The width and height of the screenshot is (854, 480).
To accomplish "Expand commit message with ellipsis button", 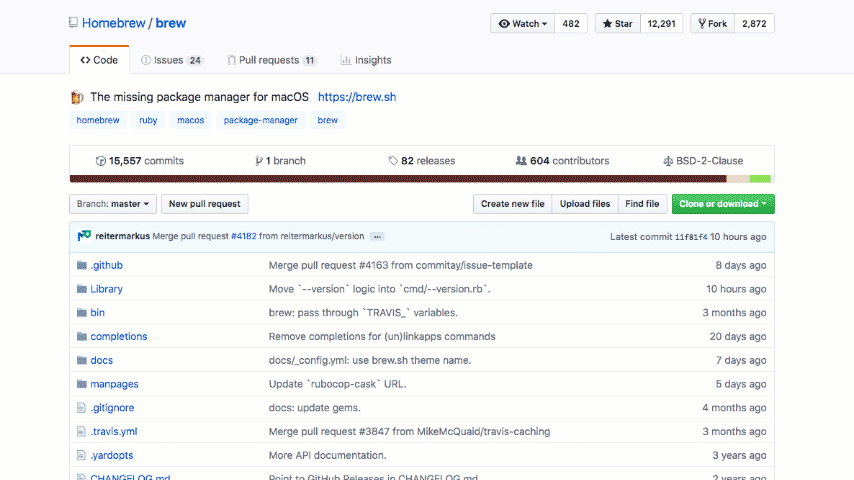I will pyautogui.click(x=377, y=236).
